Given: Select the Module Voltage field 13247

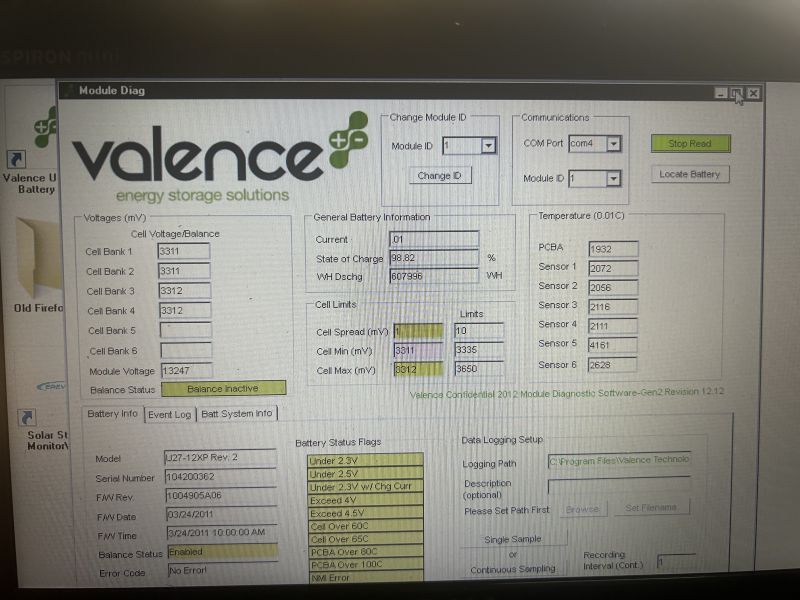Looking at the screenshot, I should 187,370.
